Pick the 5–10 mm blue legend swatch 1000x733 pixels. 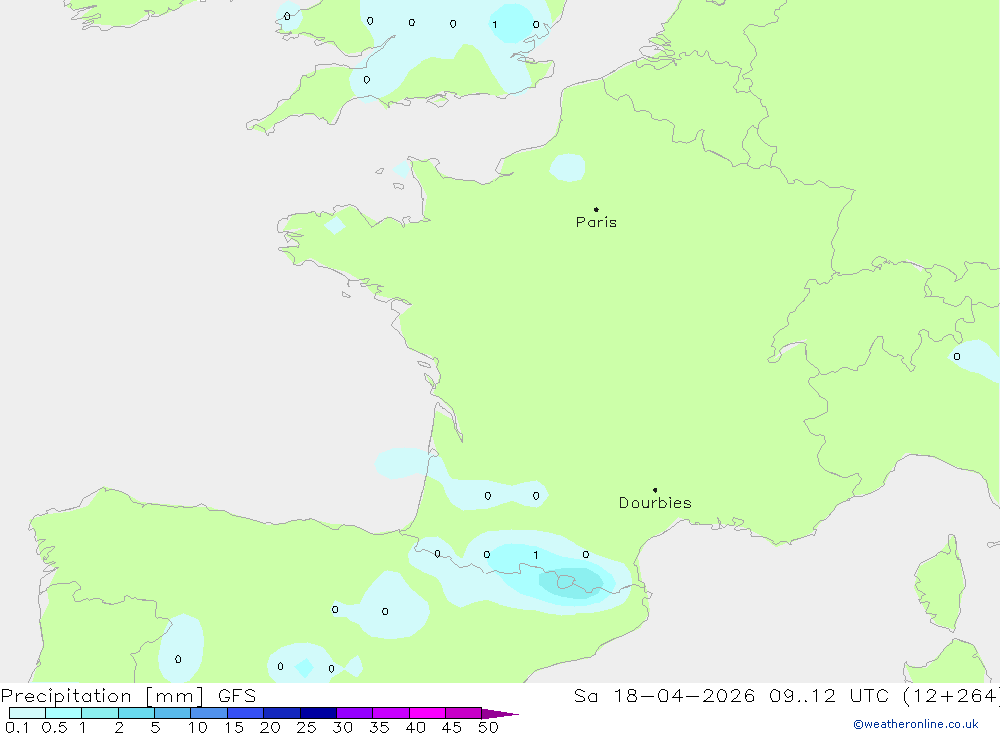173,713
